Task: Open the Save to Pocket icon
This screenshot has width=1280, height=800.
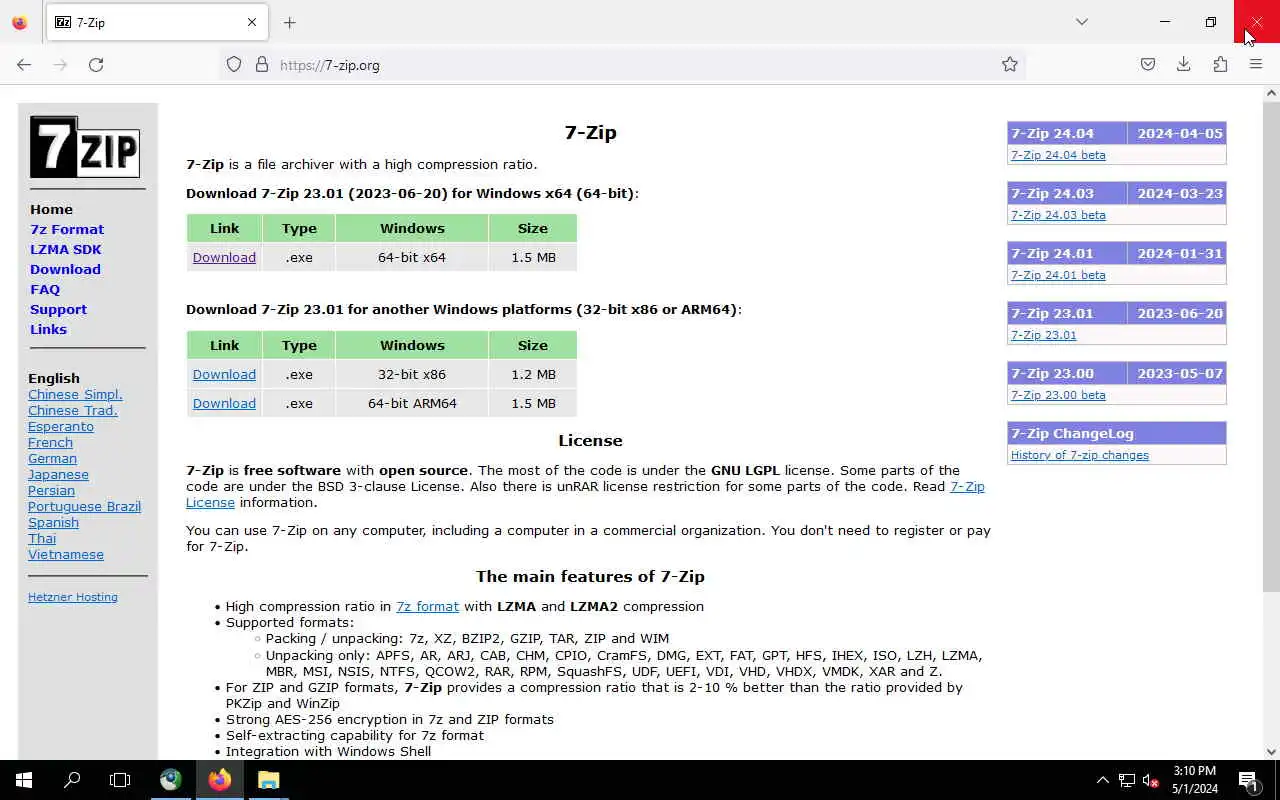Action: [1148, 65]
